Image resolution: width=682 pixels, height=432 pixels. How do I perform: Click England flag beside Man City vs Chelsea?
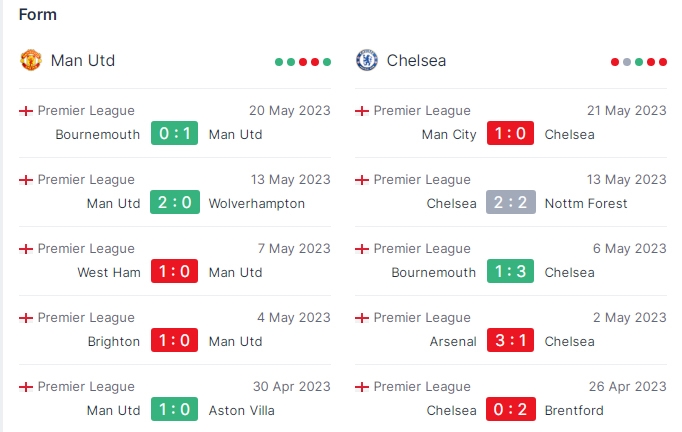[x=362, y=111]
